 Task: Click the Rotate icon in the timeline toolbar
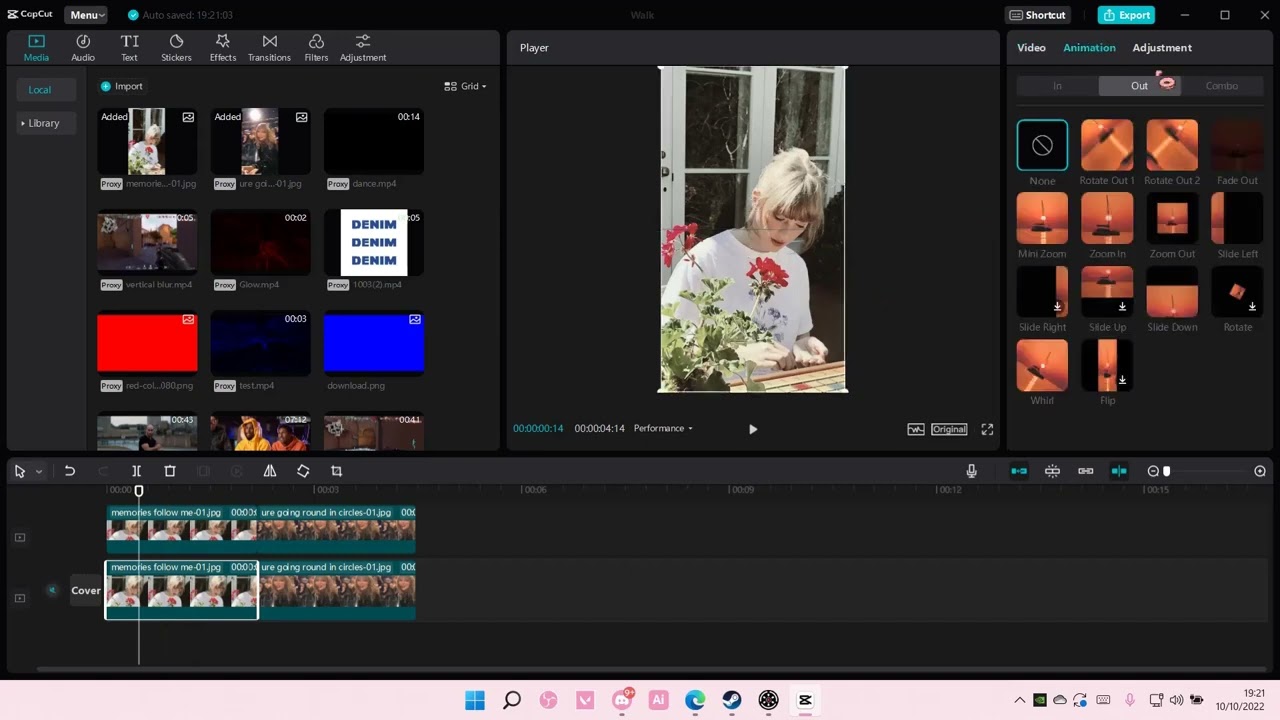click(x=303, y=471)
